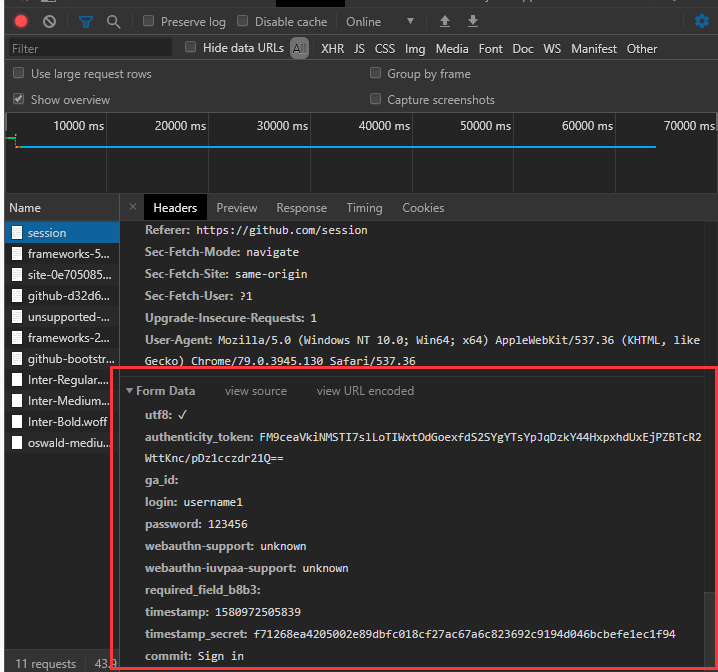
Task: Switch to the Preview tab
Action: click(237, 208)
